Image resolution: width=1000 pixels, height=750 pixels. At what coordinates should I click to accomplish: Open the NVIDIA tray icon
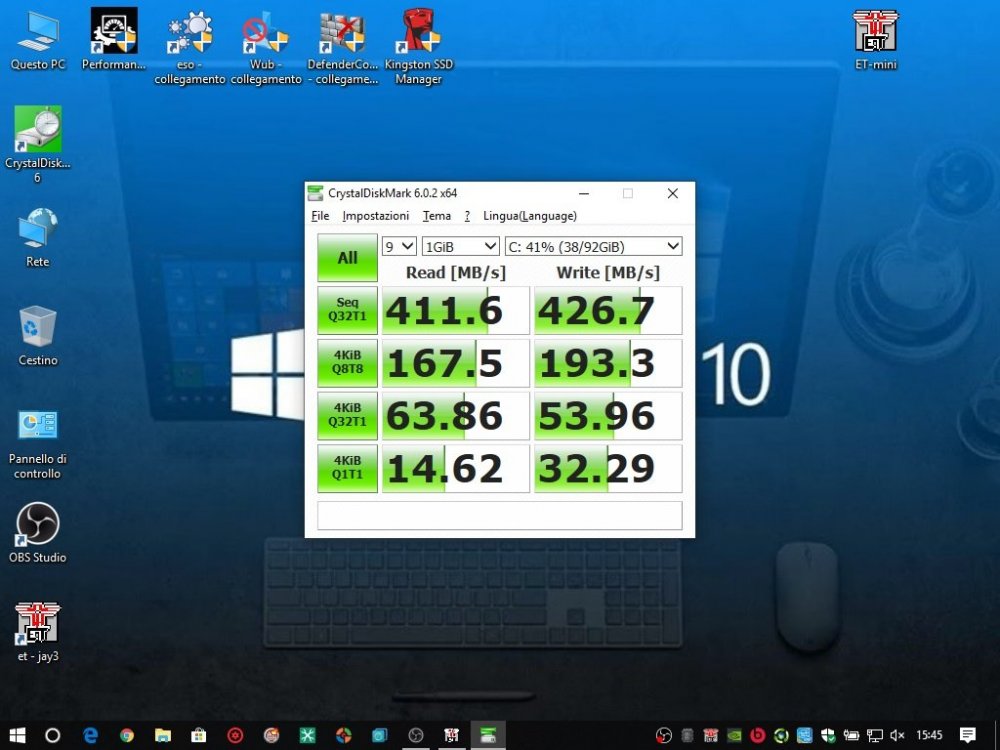point(734,735)
